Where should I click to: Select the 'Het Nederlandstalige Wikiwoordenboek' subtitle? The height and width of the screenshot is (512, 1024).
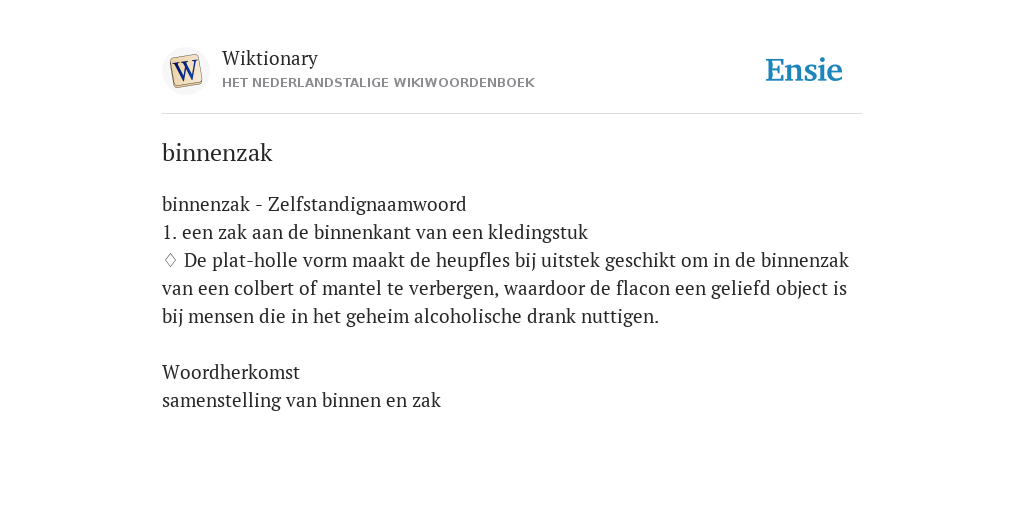(x=378, y=83)
